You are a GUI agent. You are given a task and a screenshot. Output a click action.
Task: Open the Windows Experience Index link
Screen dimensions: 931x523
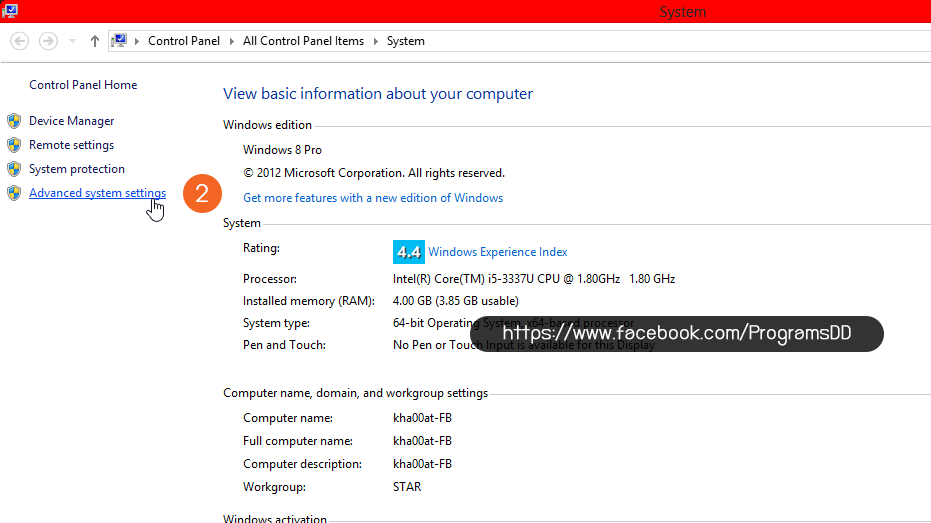point(497,252)
